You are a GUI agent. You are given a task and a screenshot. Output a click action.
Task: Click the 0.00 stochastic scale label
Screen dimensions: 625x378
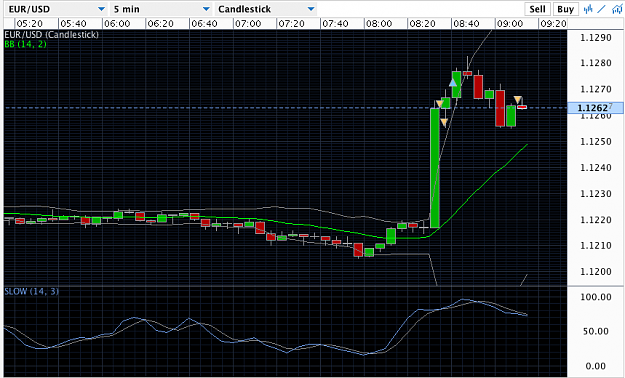tap(597, 366)
